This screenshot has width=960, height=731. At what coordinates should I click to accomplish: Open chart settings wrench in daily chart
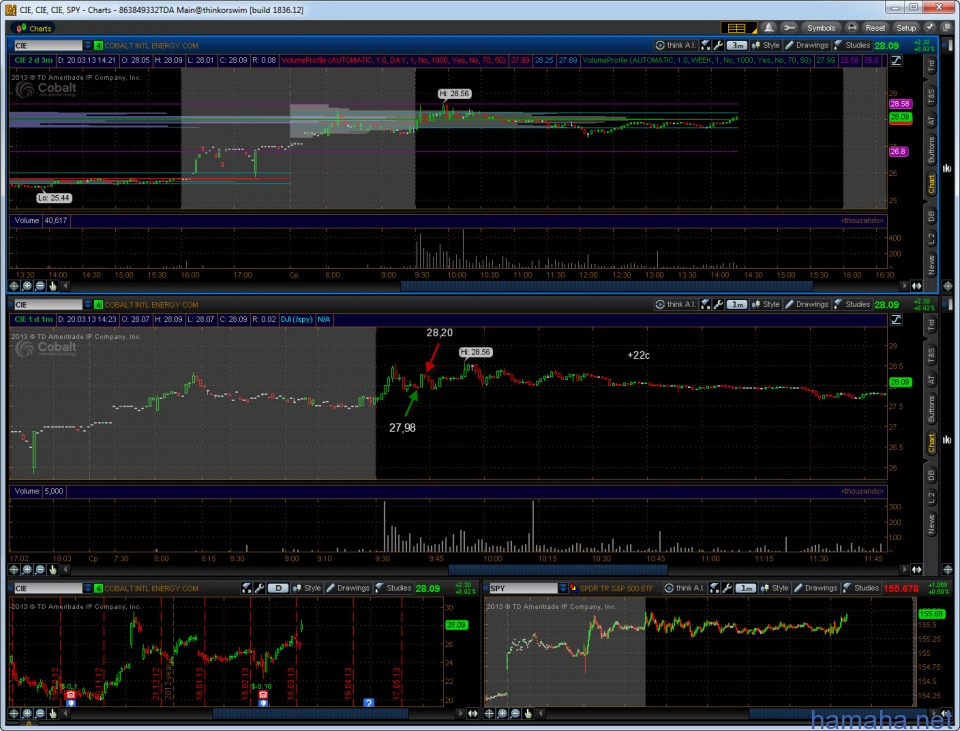pos(259,588)
